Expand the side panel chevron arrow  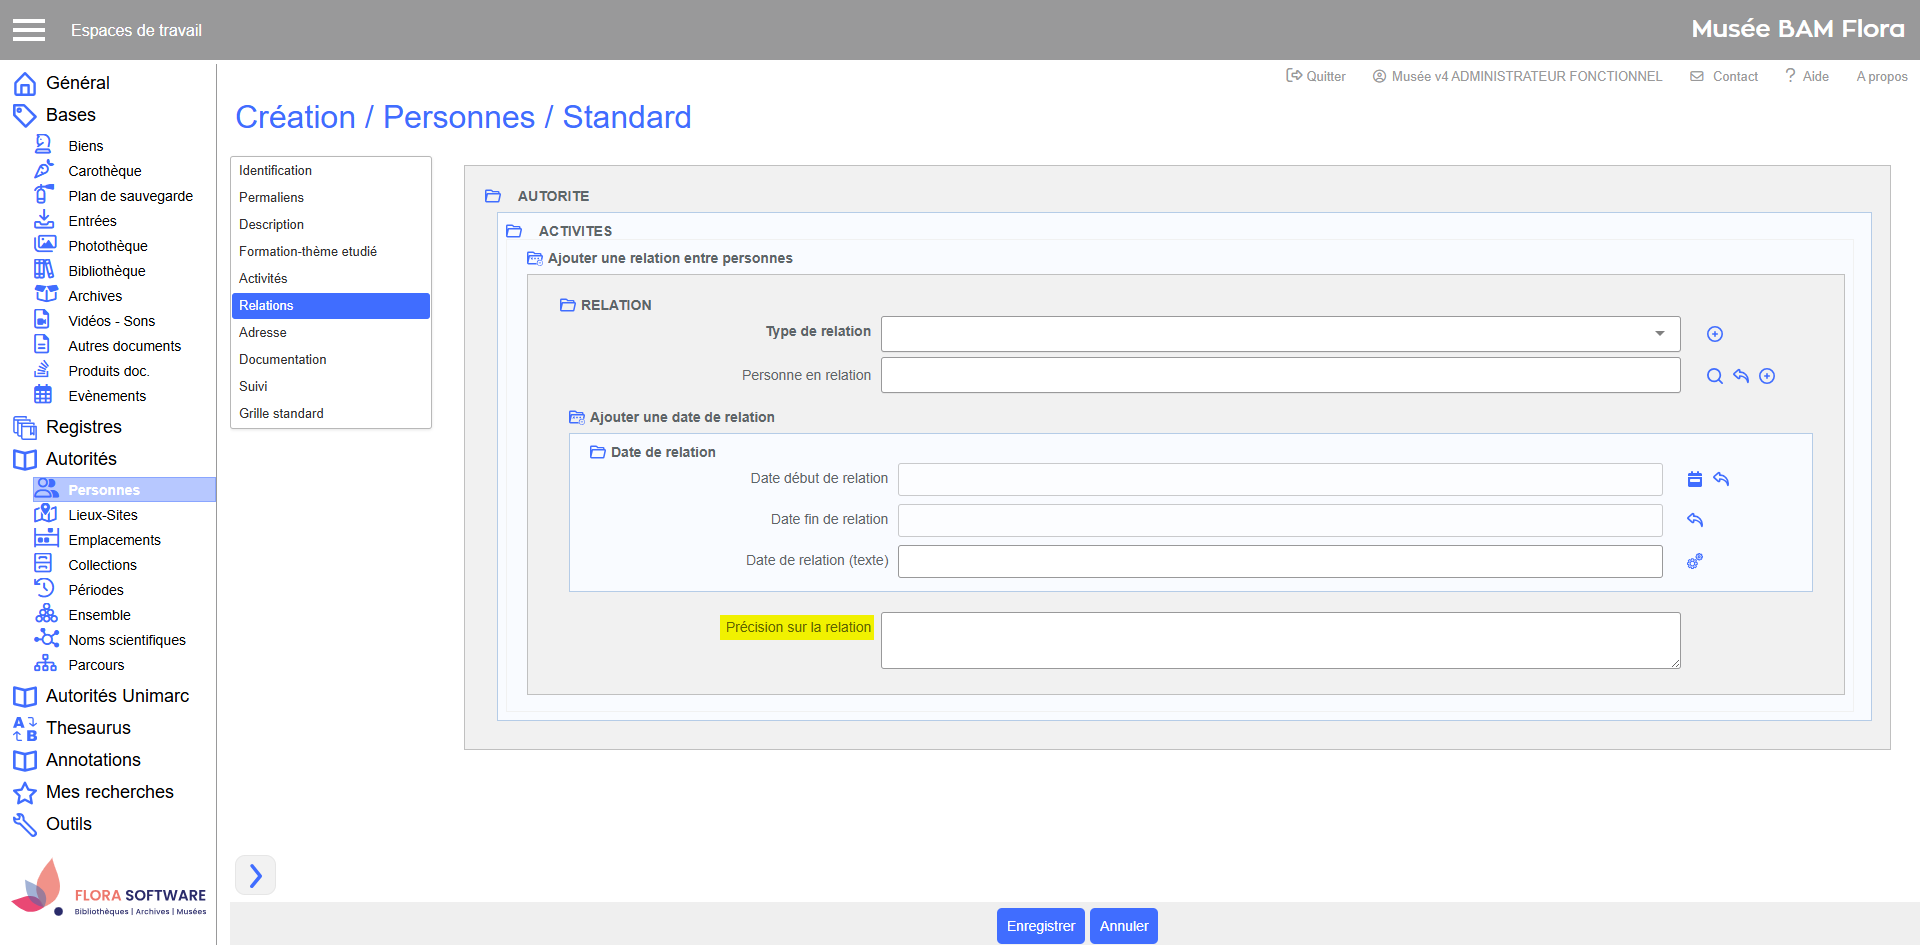point(255,876)
